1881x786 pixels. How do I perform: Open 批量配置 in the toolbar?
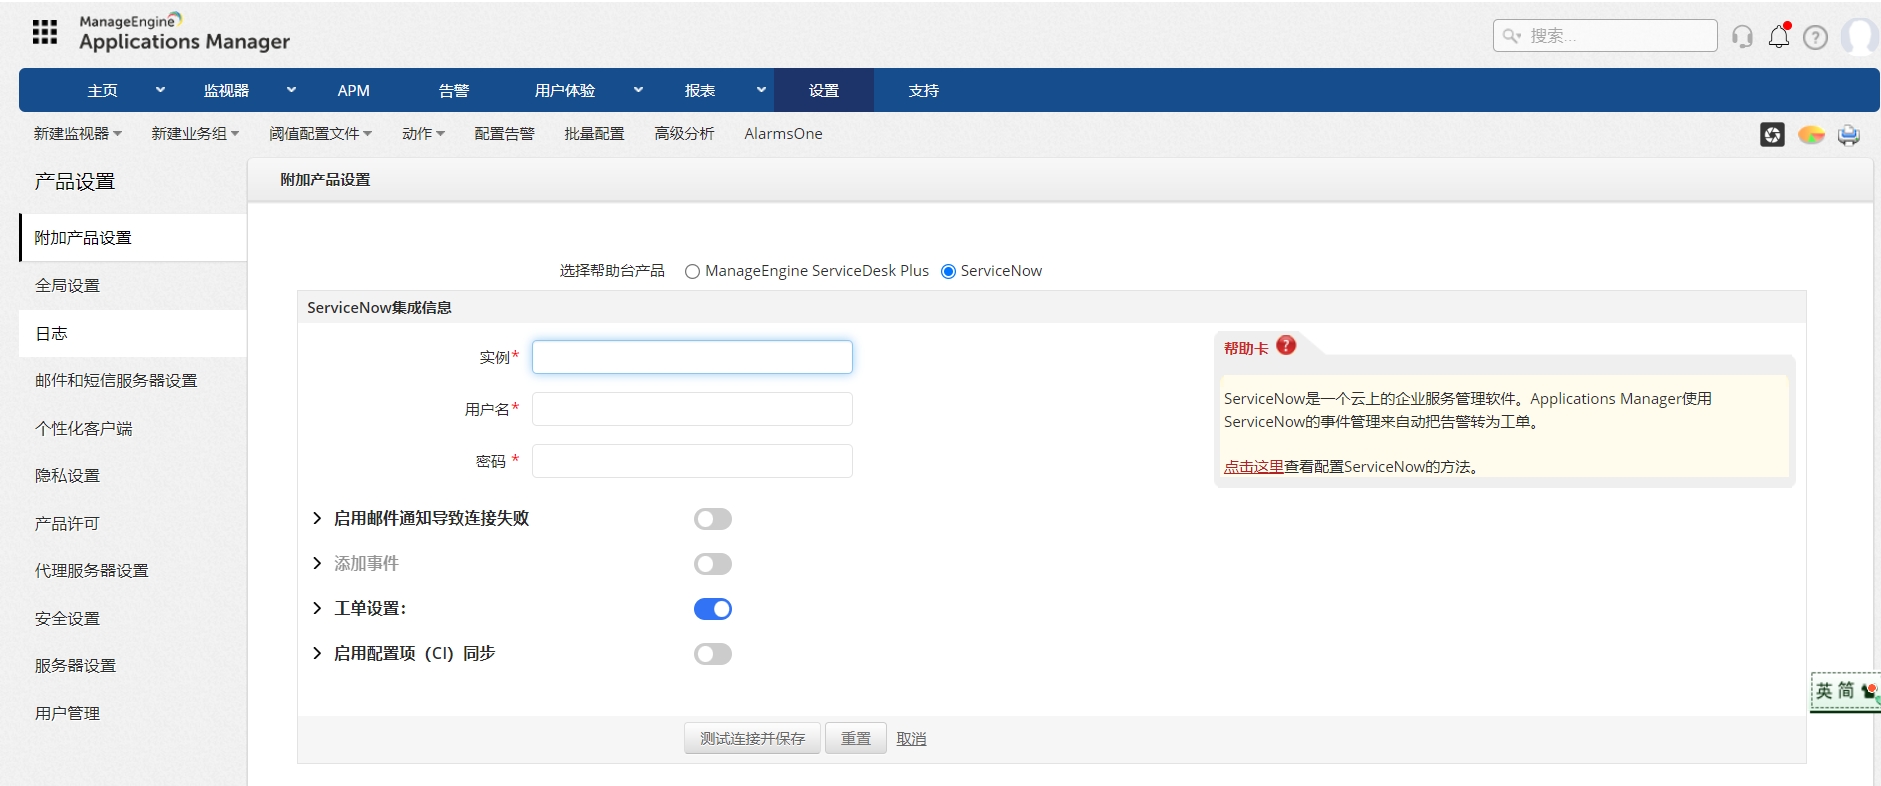pos(594,134)
